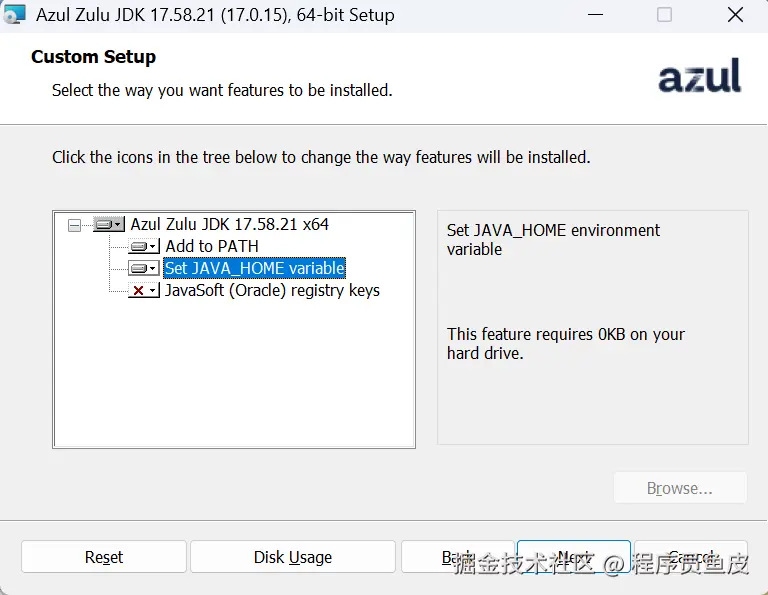Select JavaSoft (Oracle) registry keys item
The width and height of the screenshot is (768, 595).
[x=272, y=290]
